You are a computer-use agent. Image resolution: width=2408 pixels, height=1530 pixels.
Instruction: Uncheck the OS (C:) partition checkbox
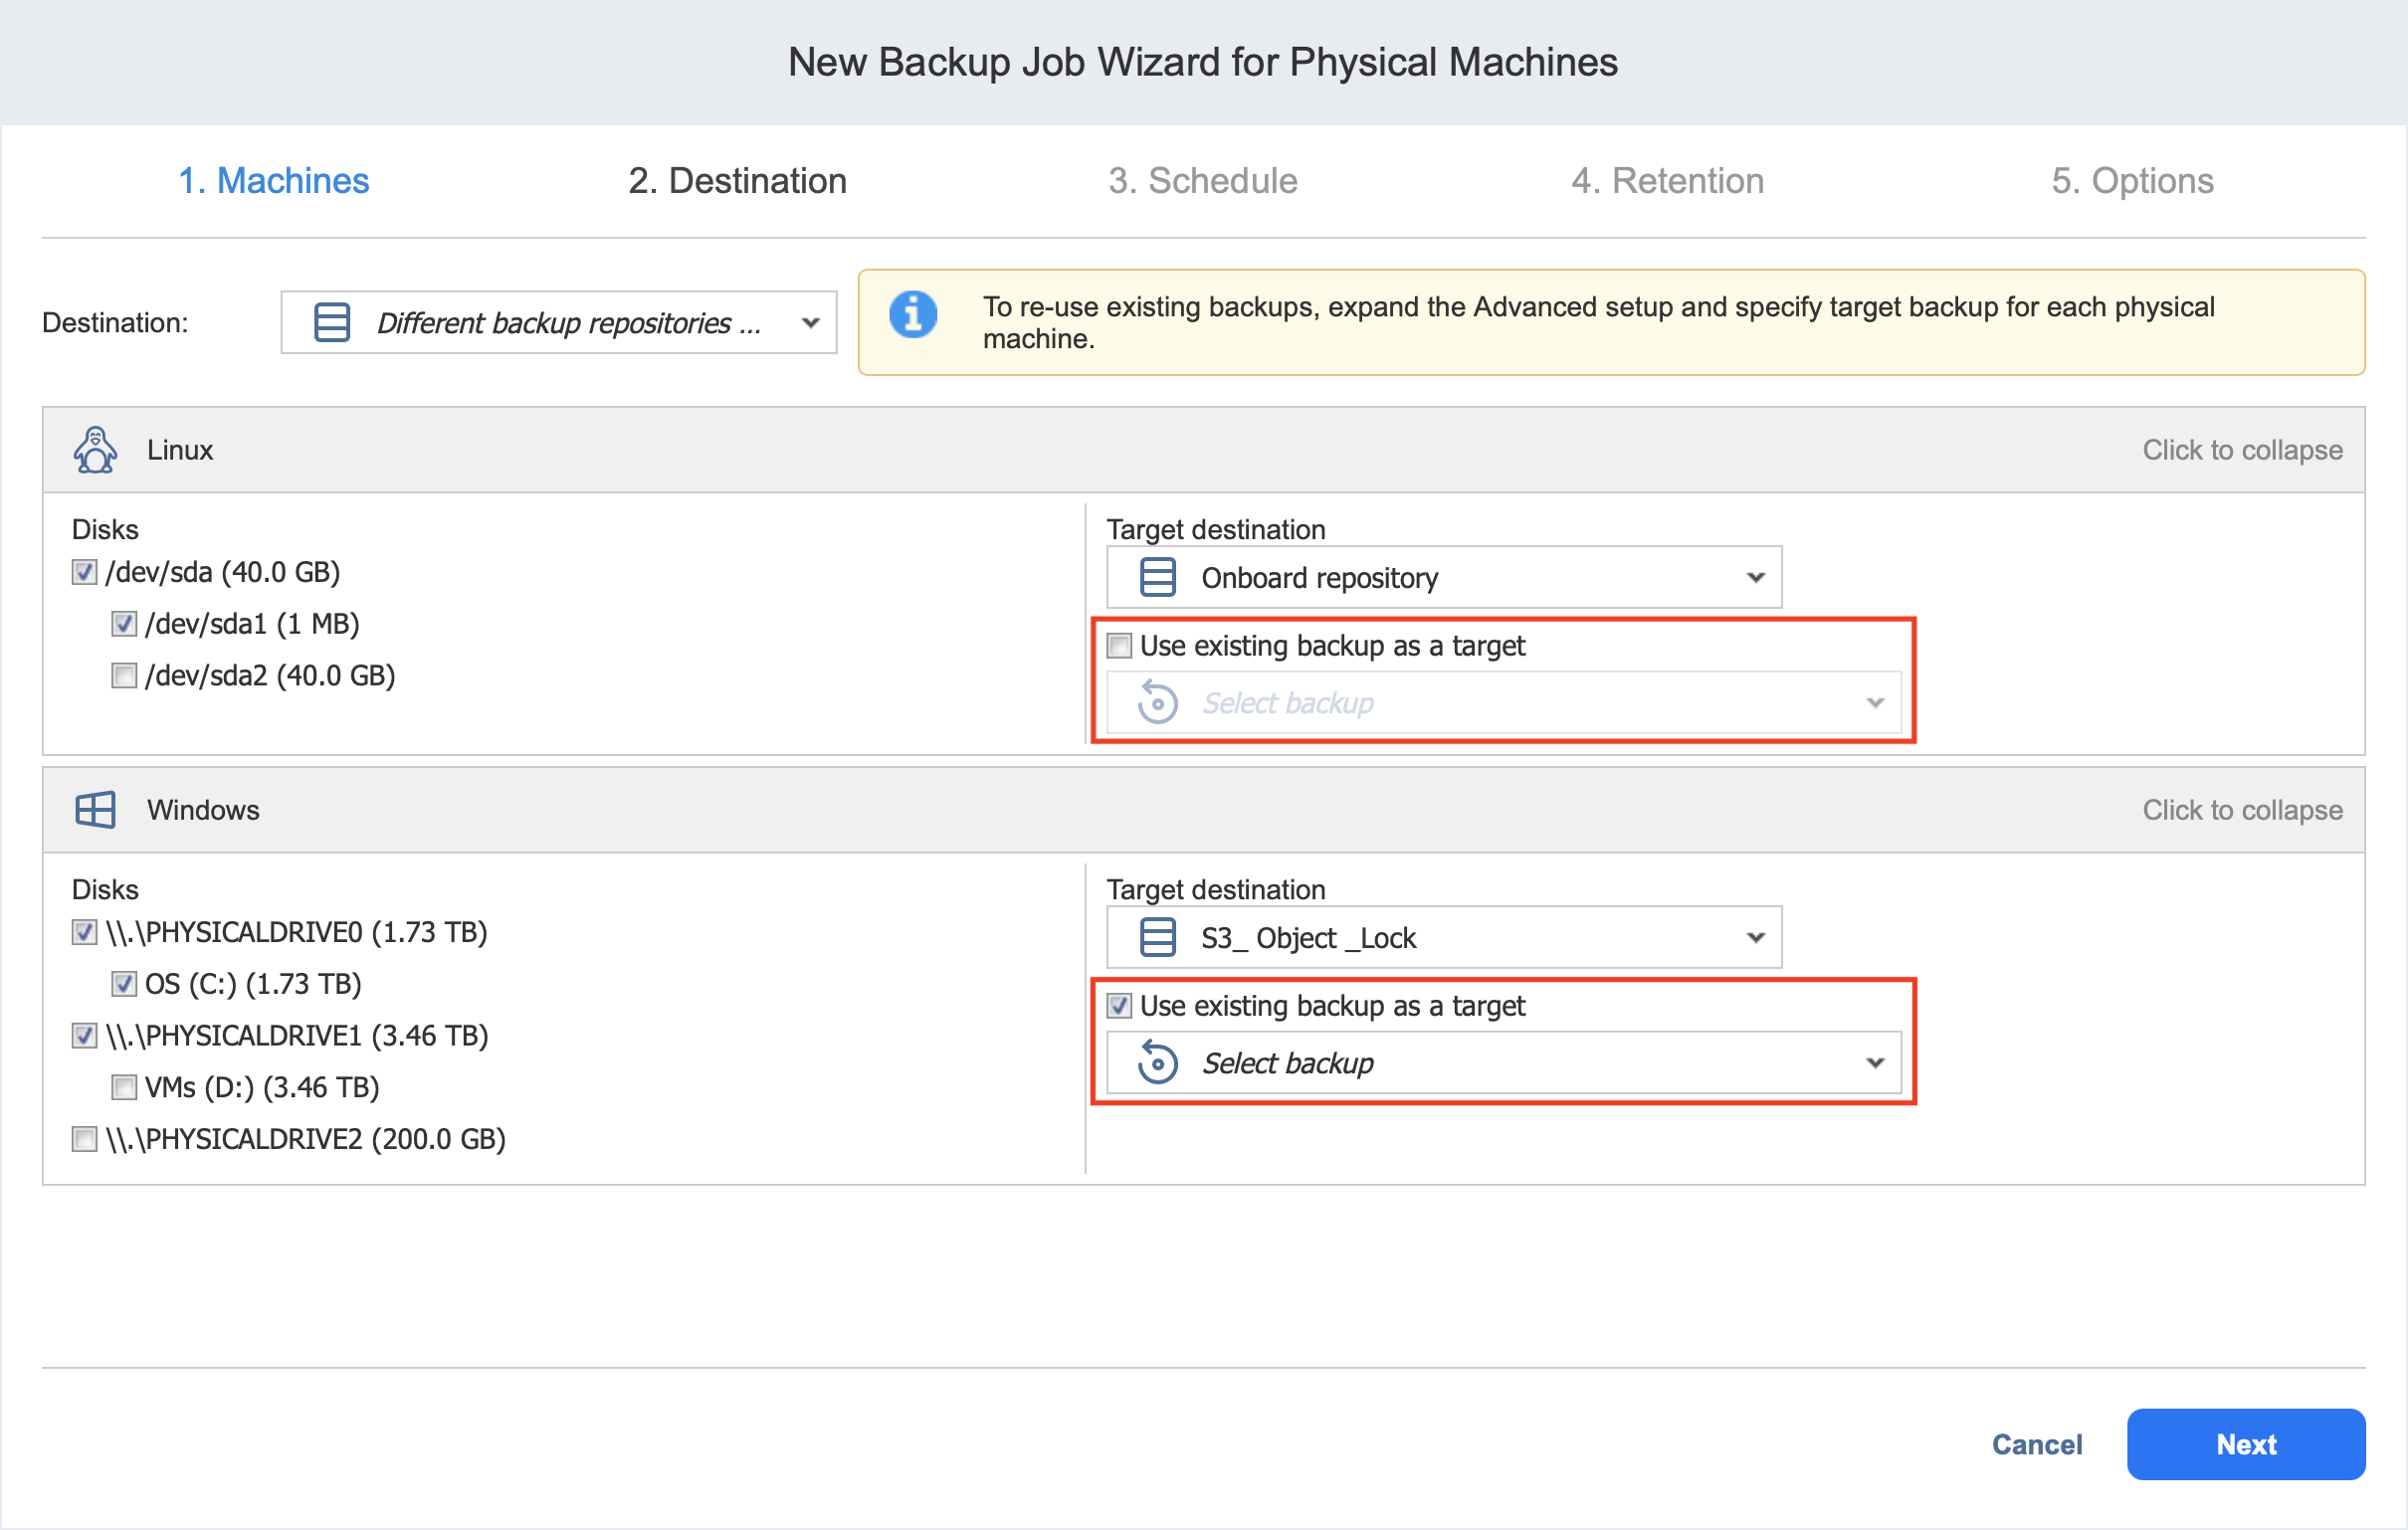coord(124,984)
